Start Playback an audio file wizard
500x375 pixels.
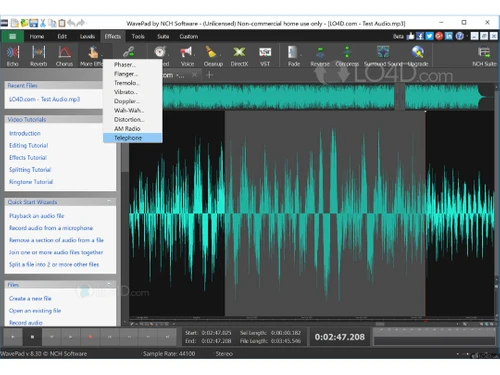37,216
